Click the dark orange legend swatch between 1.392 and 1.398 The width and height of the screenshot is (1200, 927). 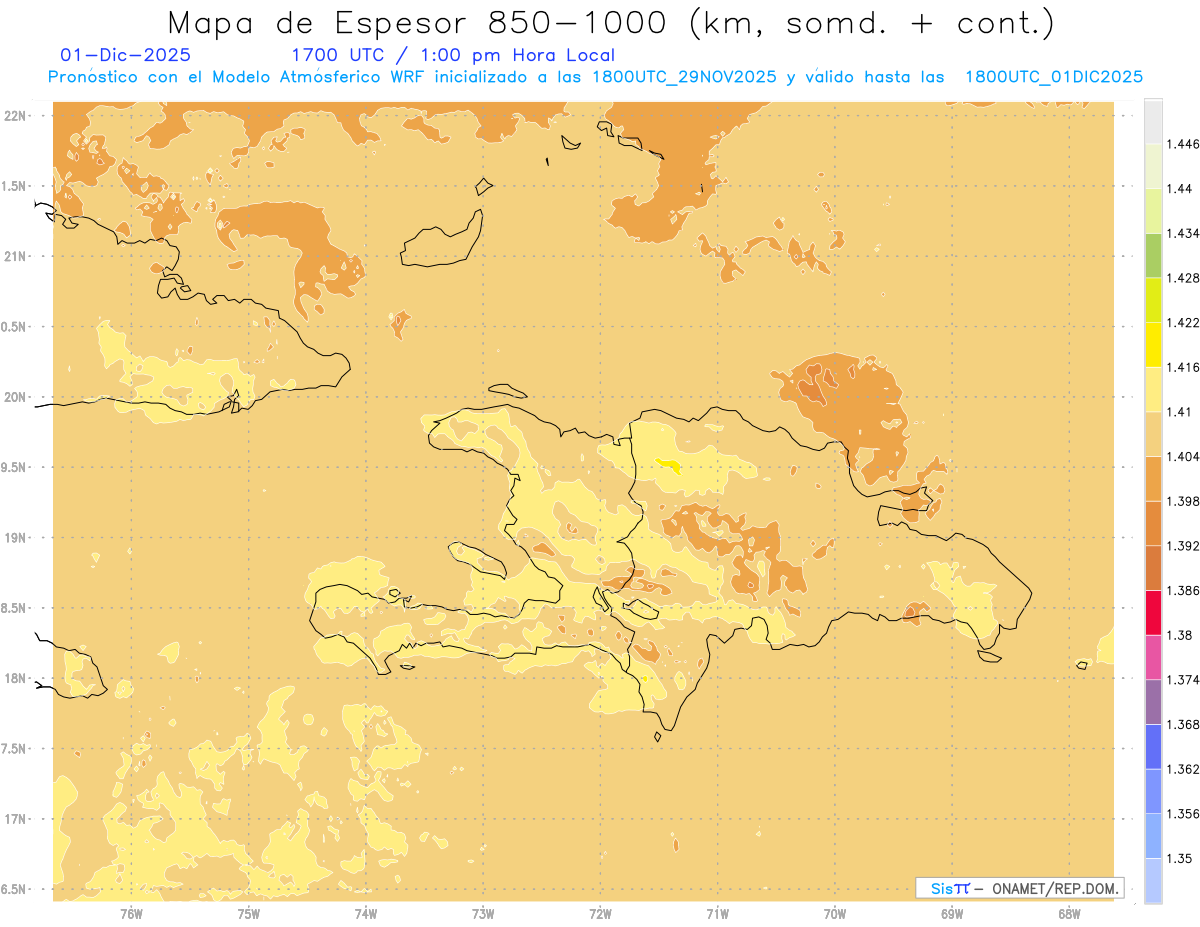[1153, 523]
